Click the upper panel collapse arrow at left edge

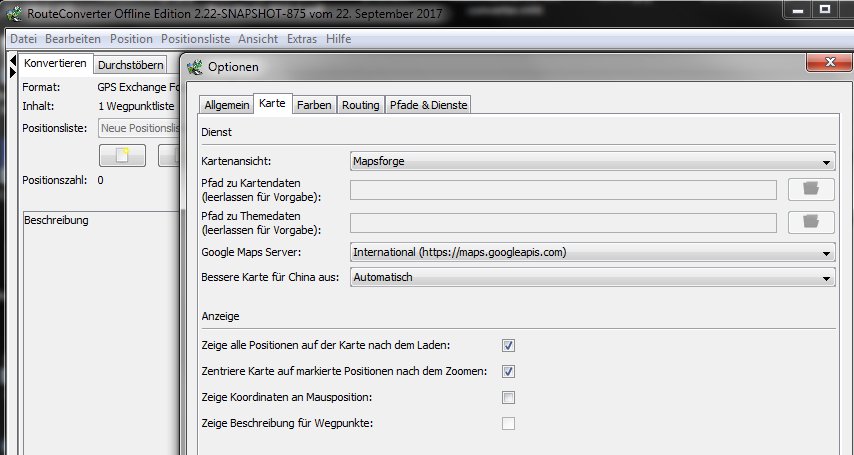coord(12,62)
